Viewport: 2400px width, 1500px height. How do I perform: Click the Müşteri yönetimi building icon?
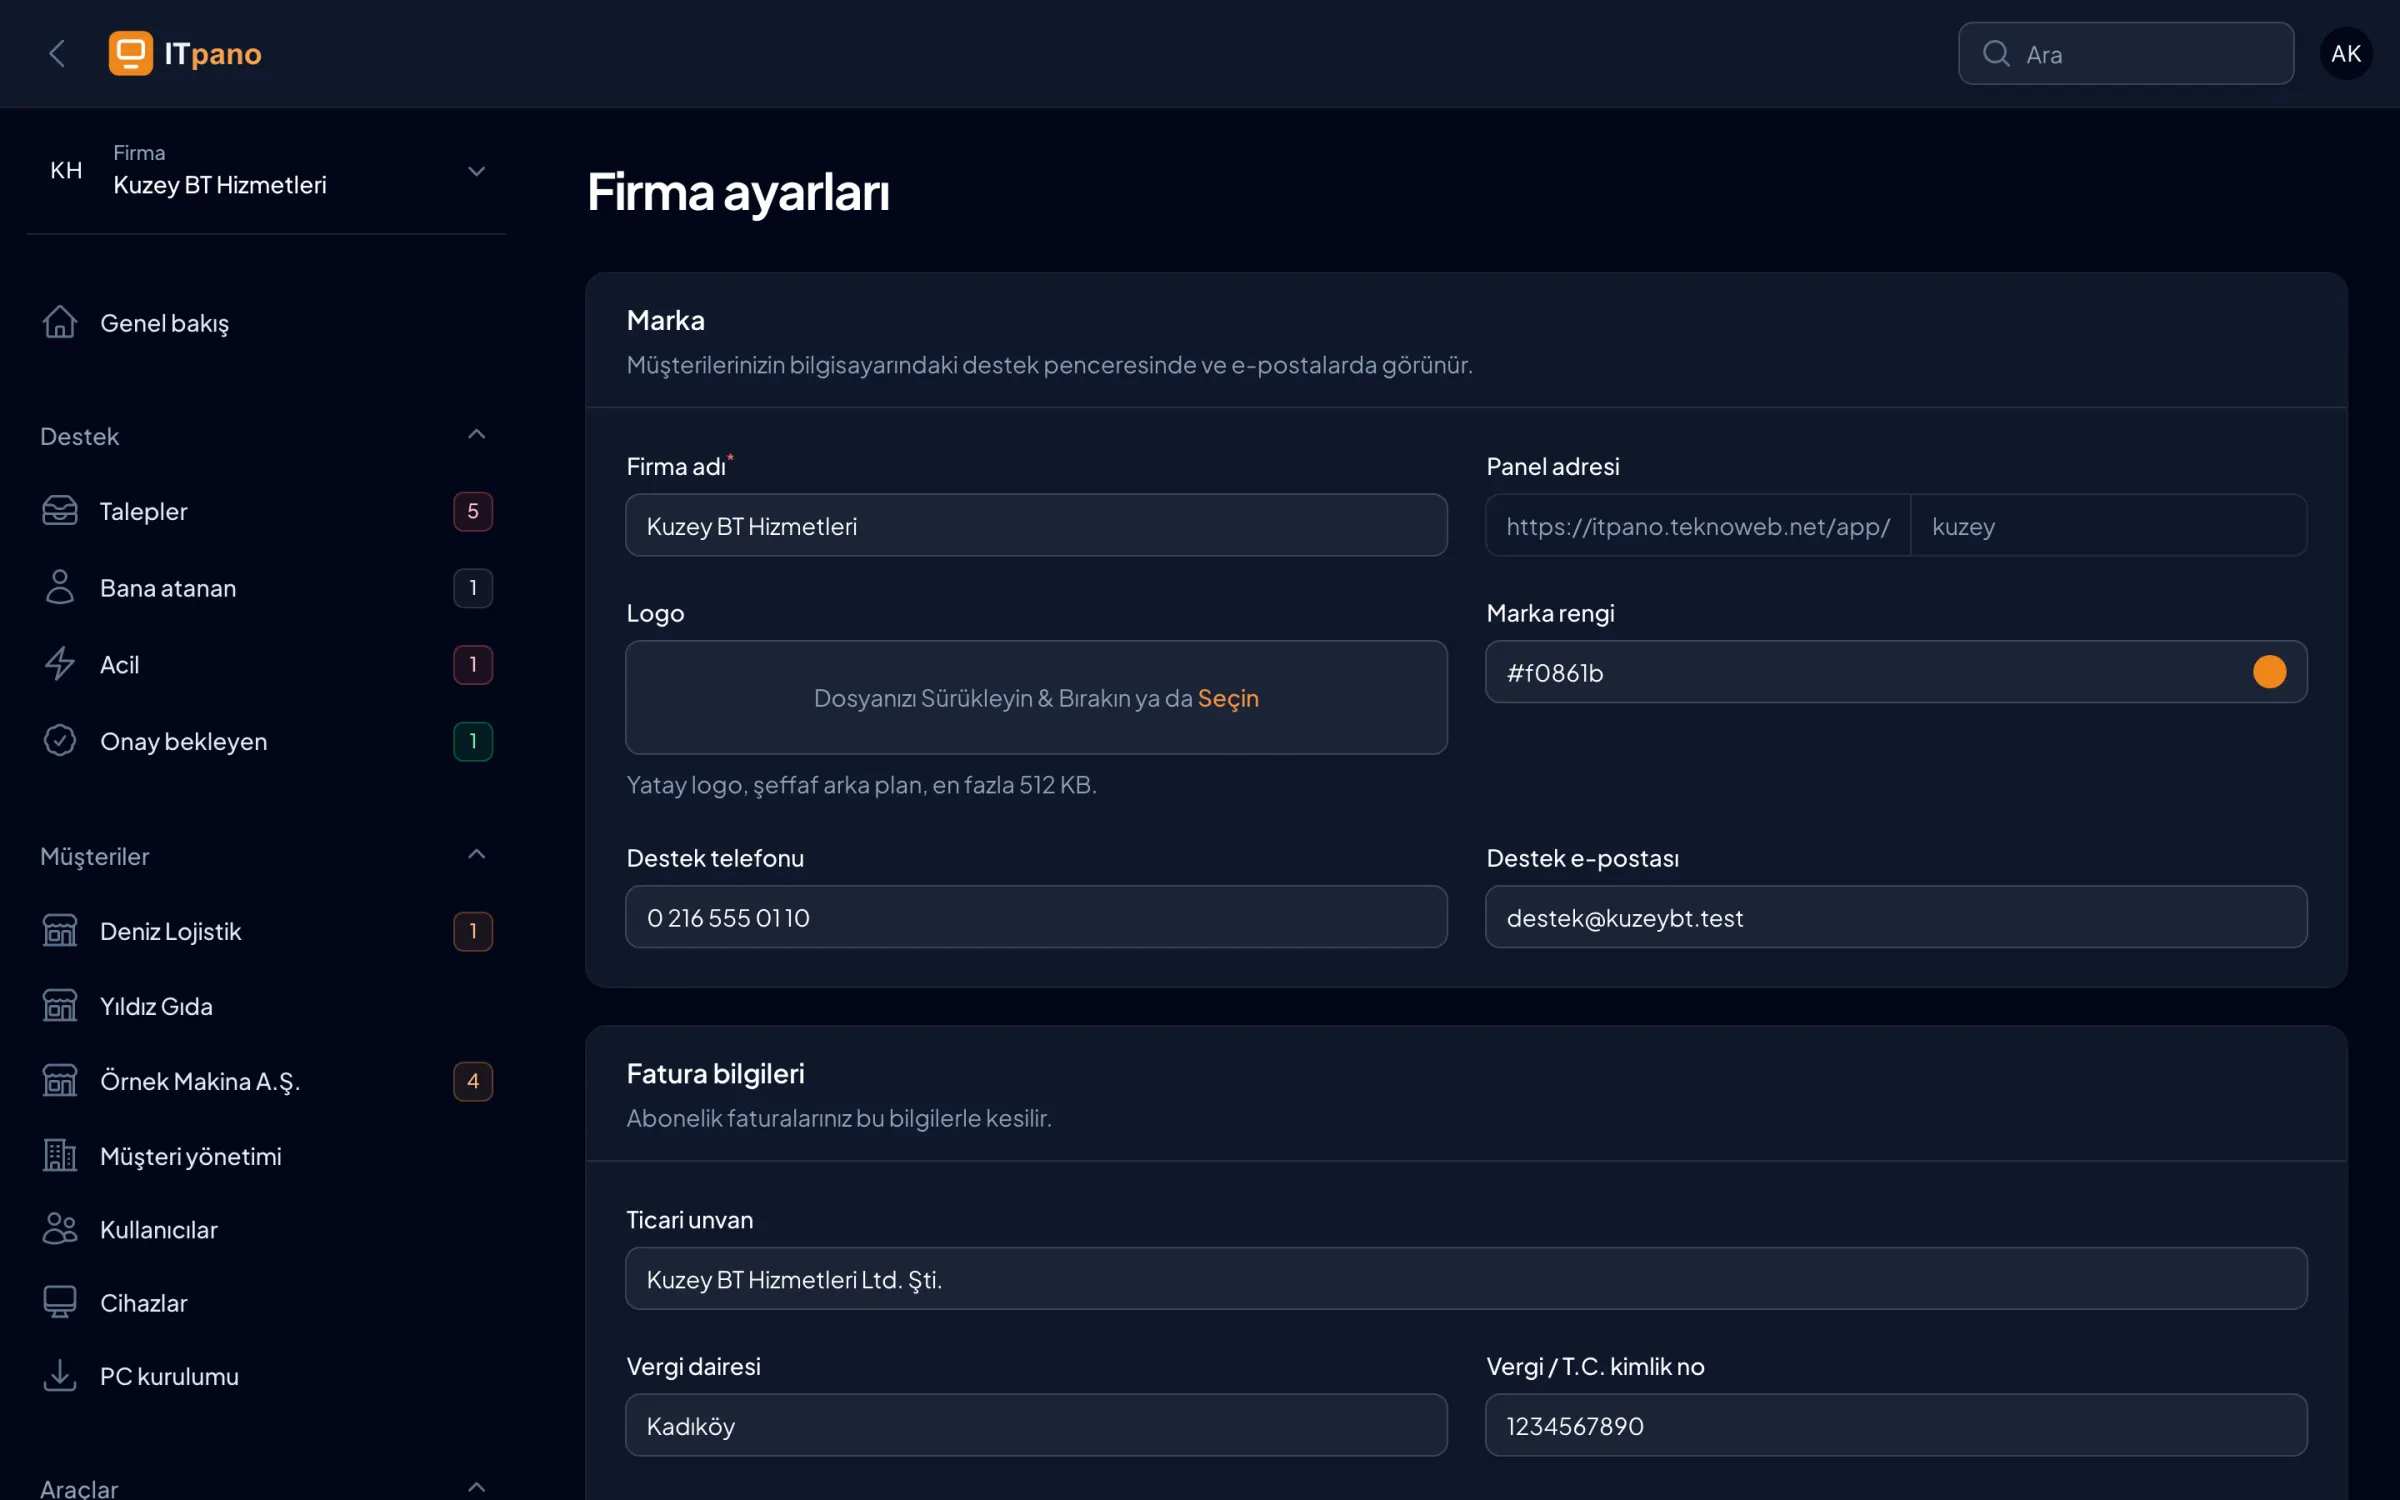point(60,1156)
